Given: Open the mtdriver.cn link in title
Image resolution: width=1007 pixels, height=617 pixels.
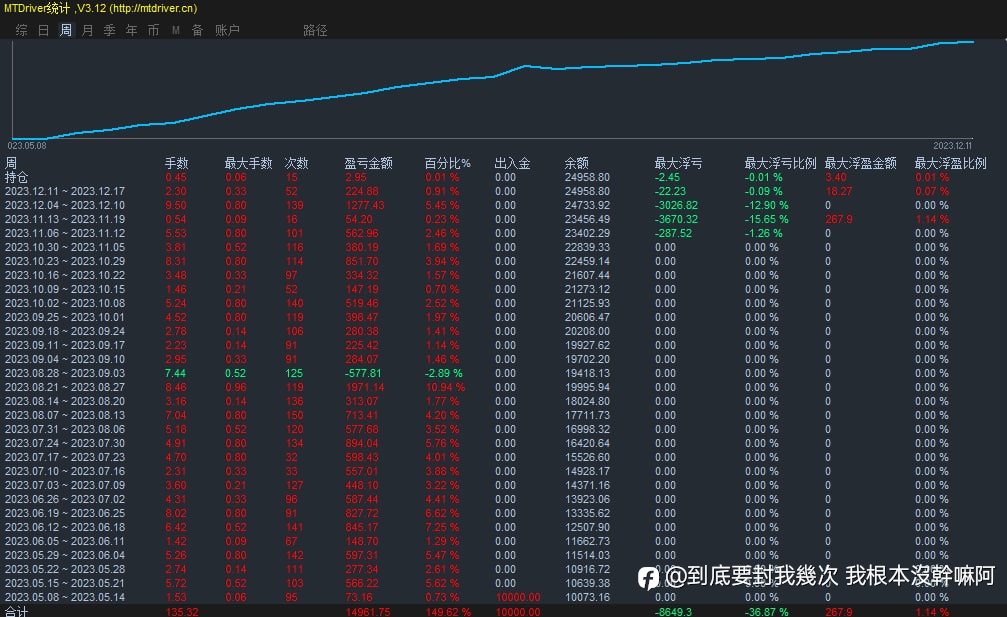Looking at the screenshot, I should point(153,8).
